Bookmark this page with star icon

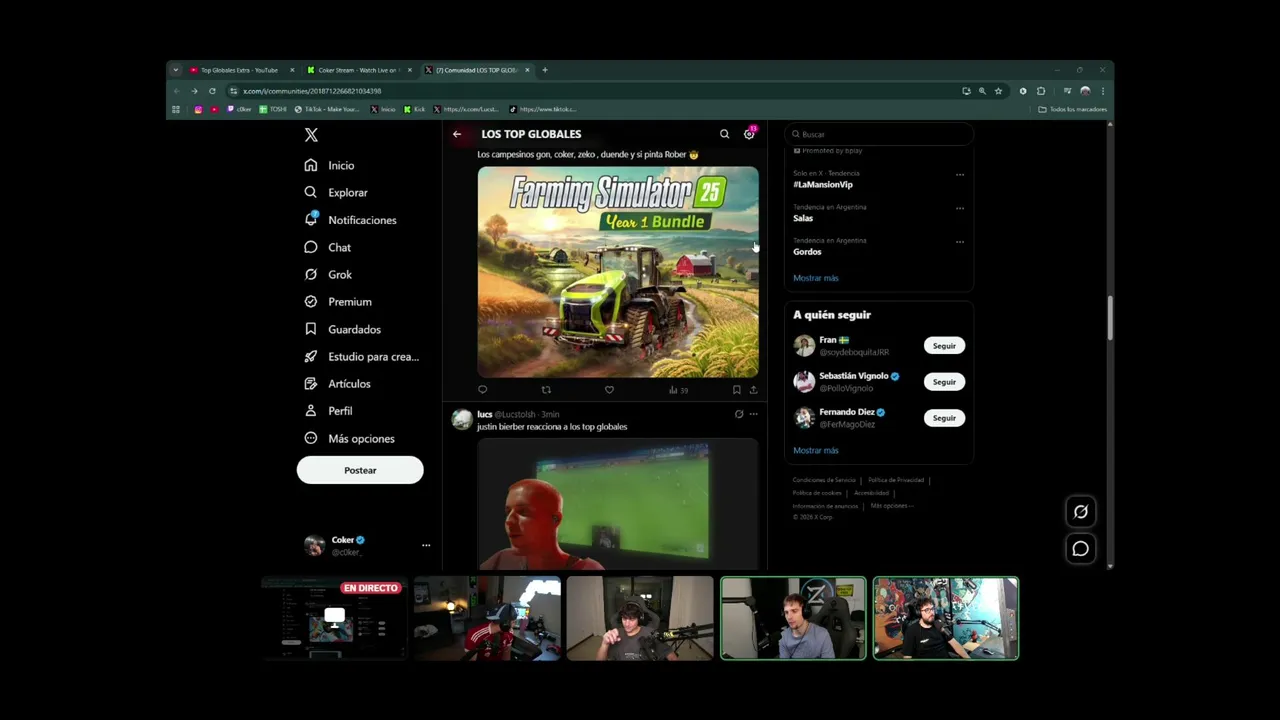pos(998,91)
